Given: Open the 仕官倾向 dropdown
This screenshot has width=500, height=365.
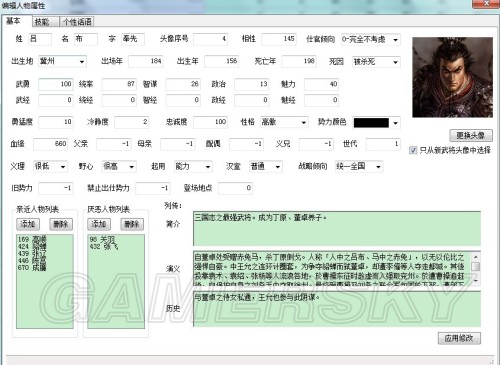Looking at the screenshot, I should coord(371,39).
